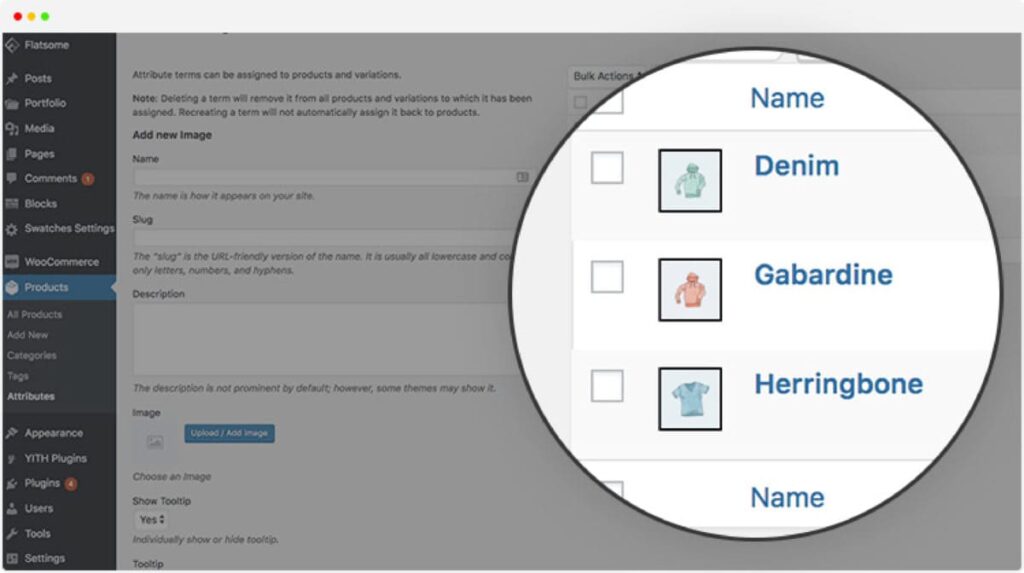Open the Show Tooltip Yes dropdown
1024x573 pixels.
[x=152, y=520]
